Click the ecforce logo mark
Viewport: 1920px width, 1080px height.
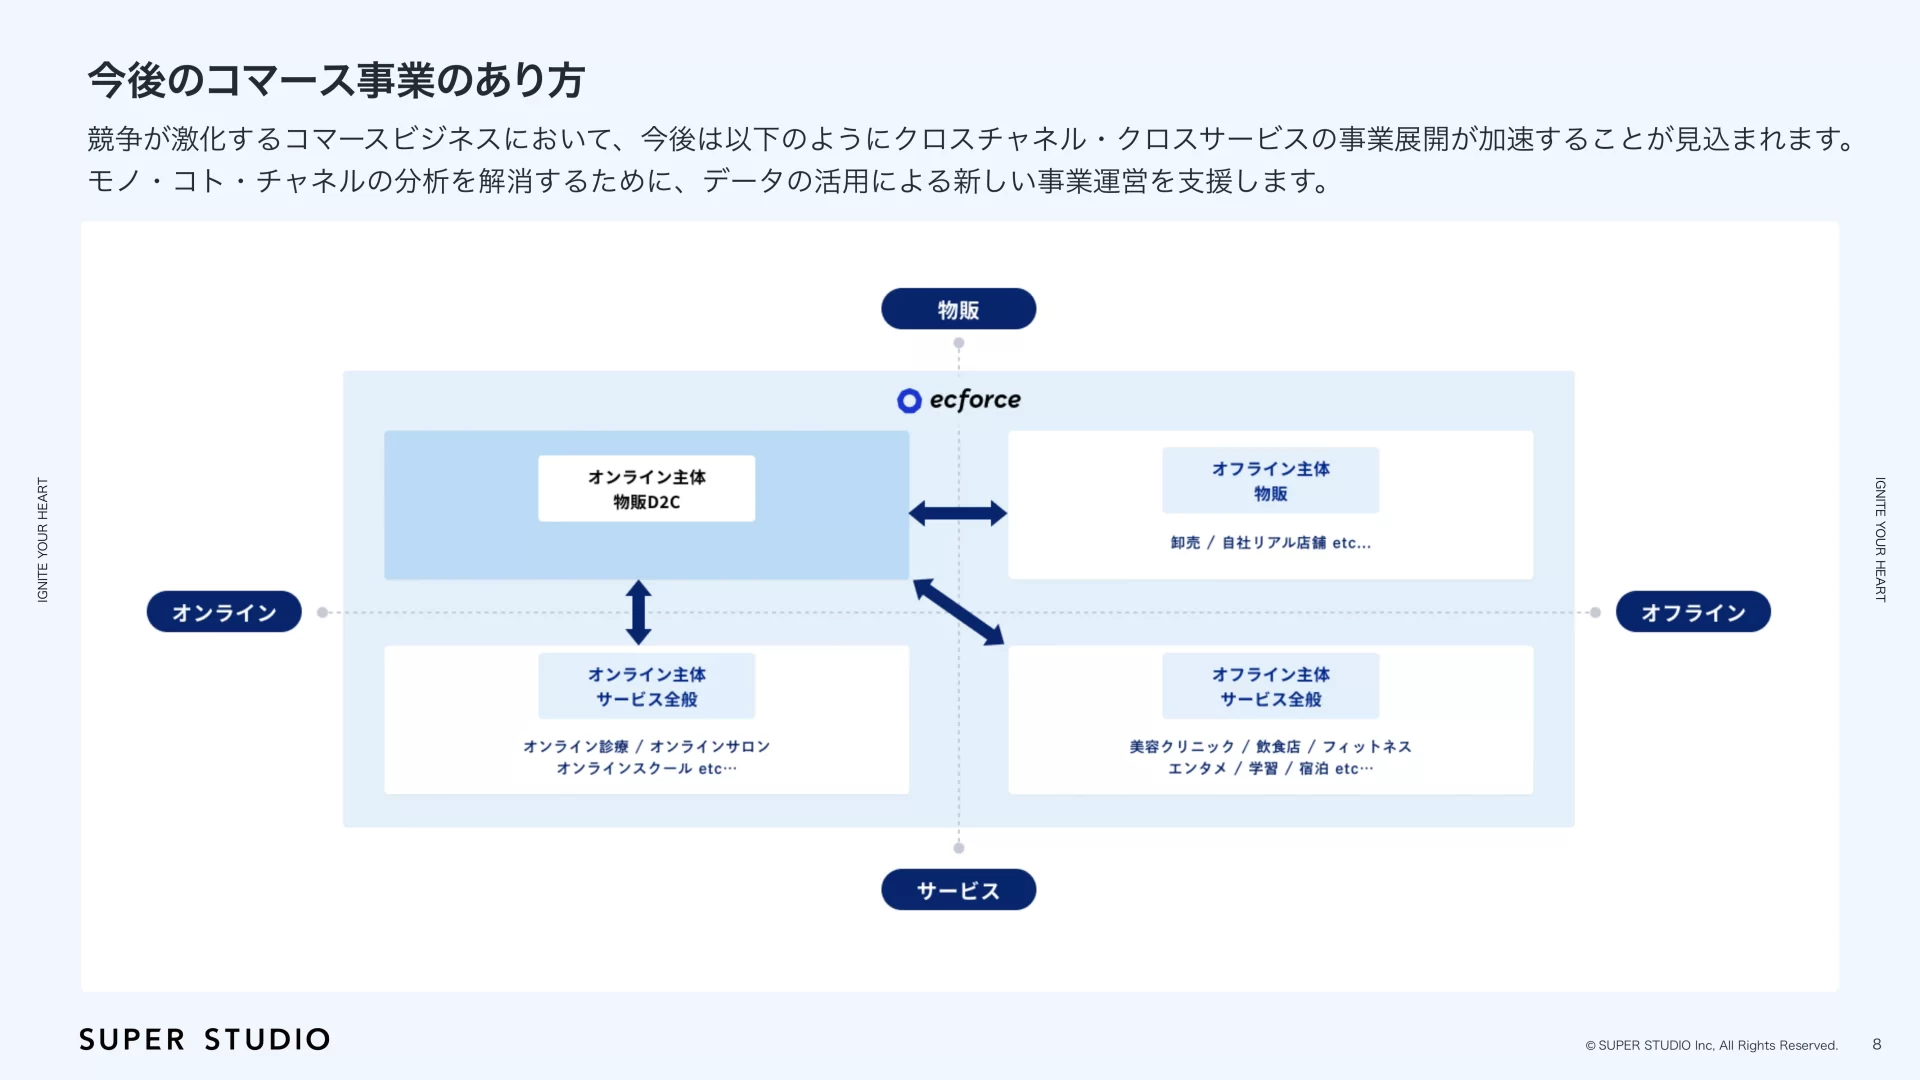coord(908,400)
